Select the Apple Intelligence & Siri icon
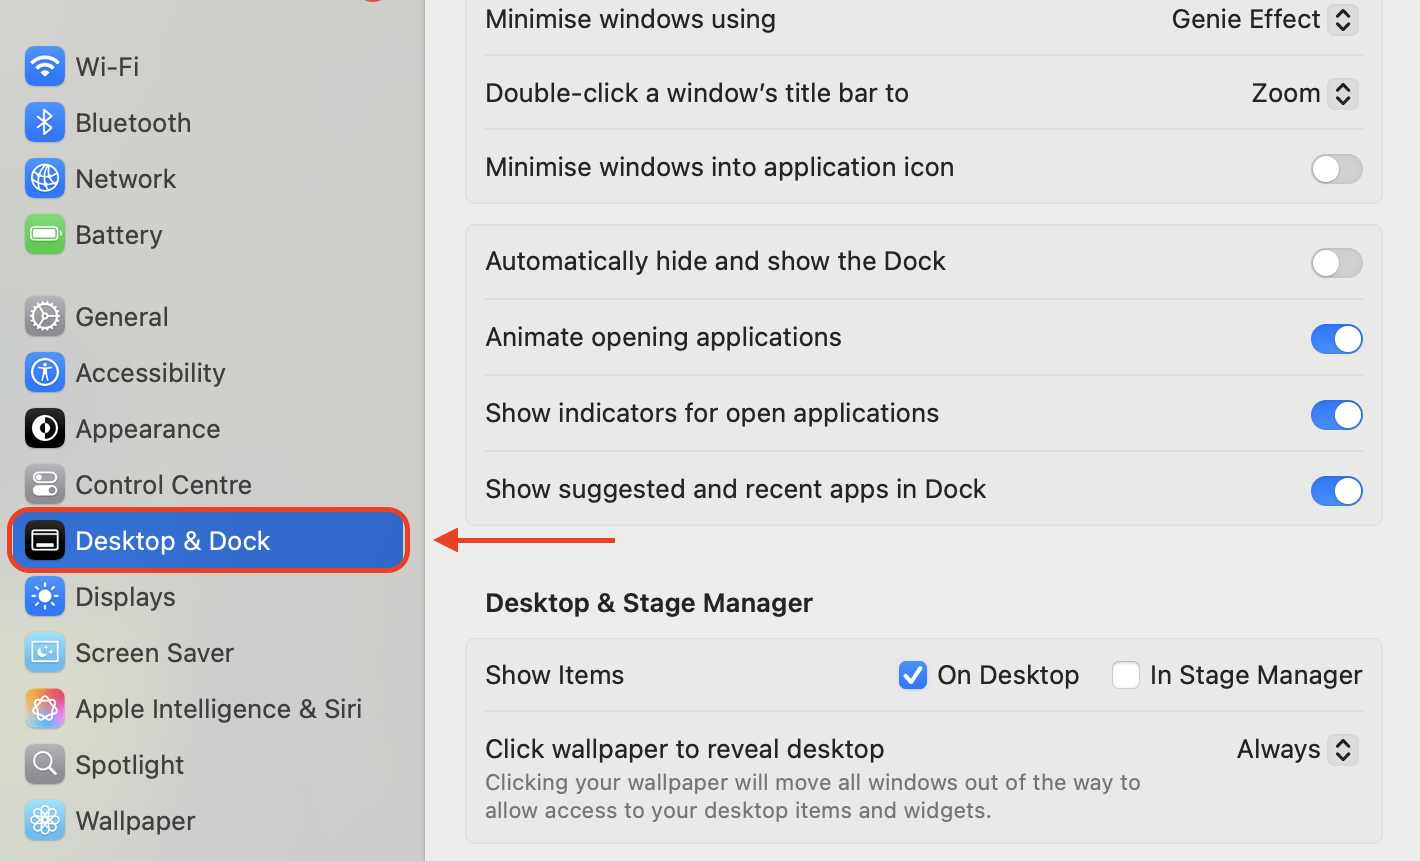The height and width of the screenshot is (861, 1420). (45, 708)
